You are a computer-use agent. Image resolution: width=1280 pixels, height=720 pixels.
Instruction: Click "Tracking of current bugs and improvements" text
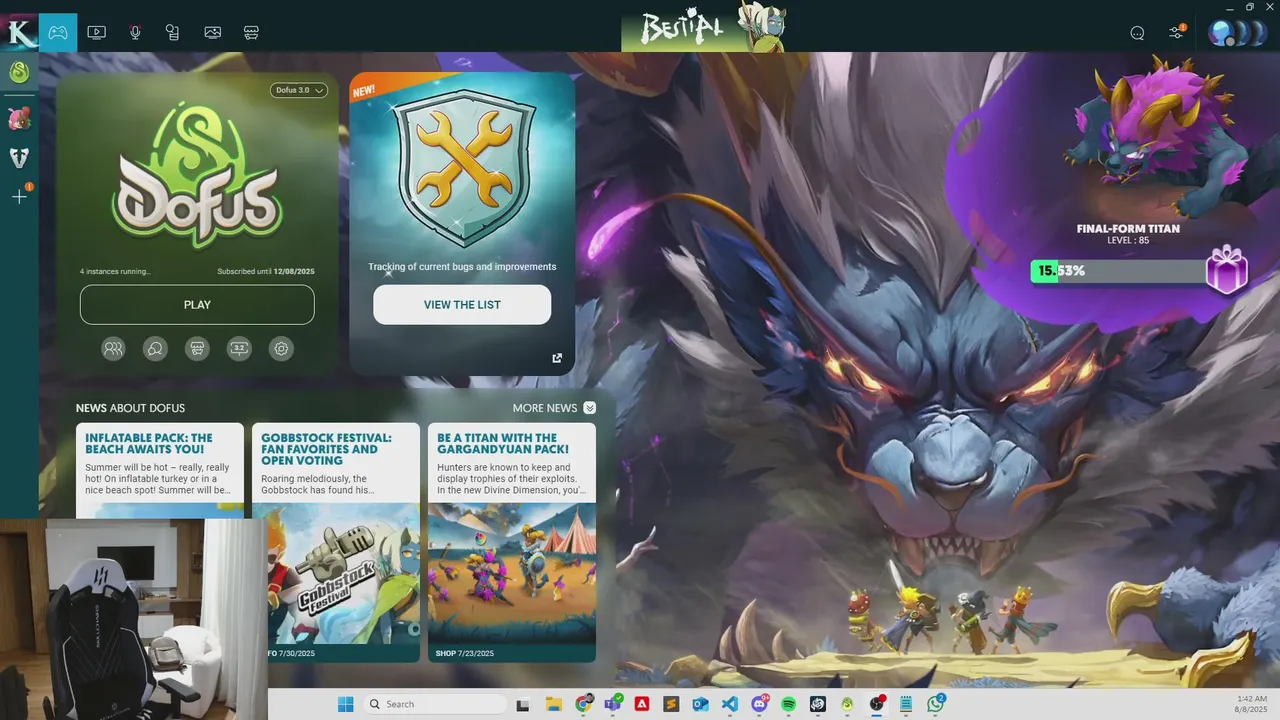pyautogui.click(x=462, y=267)
